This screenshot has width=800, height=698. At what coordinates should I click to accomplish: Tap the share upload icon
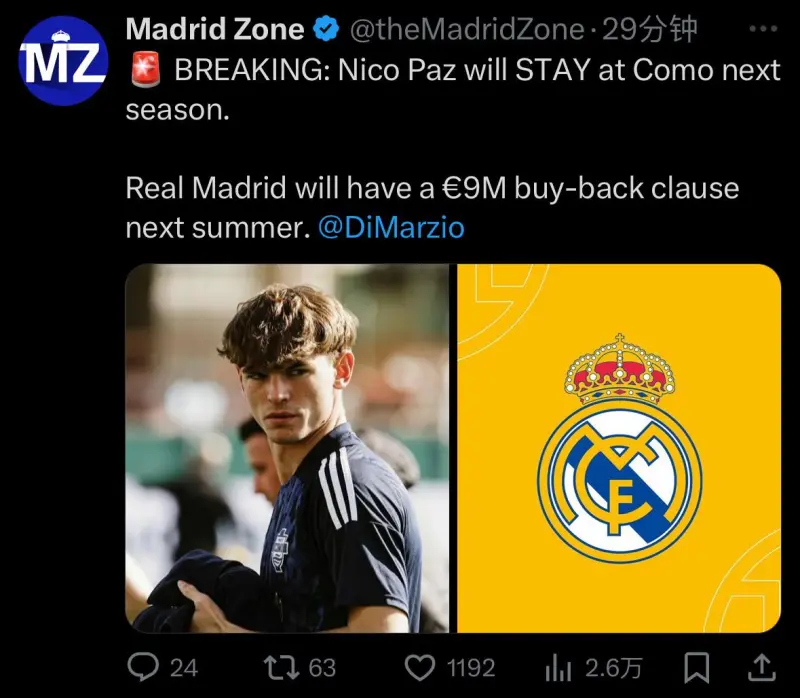(x=761, y=667)
